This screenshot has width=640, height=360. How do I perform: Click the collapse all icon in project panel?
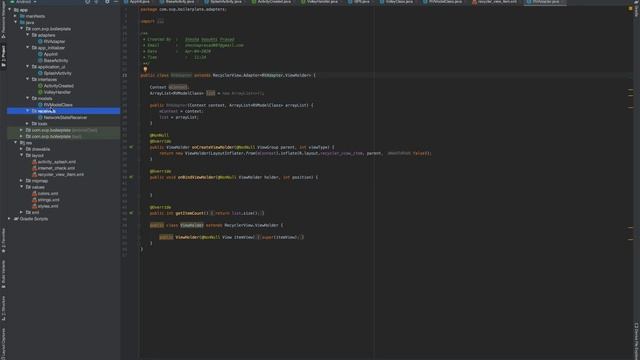(x=97, y=2)
